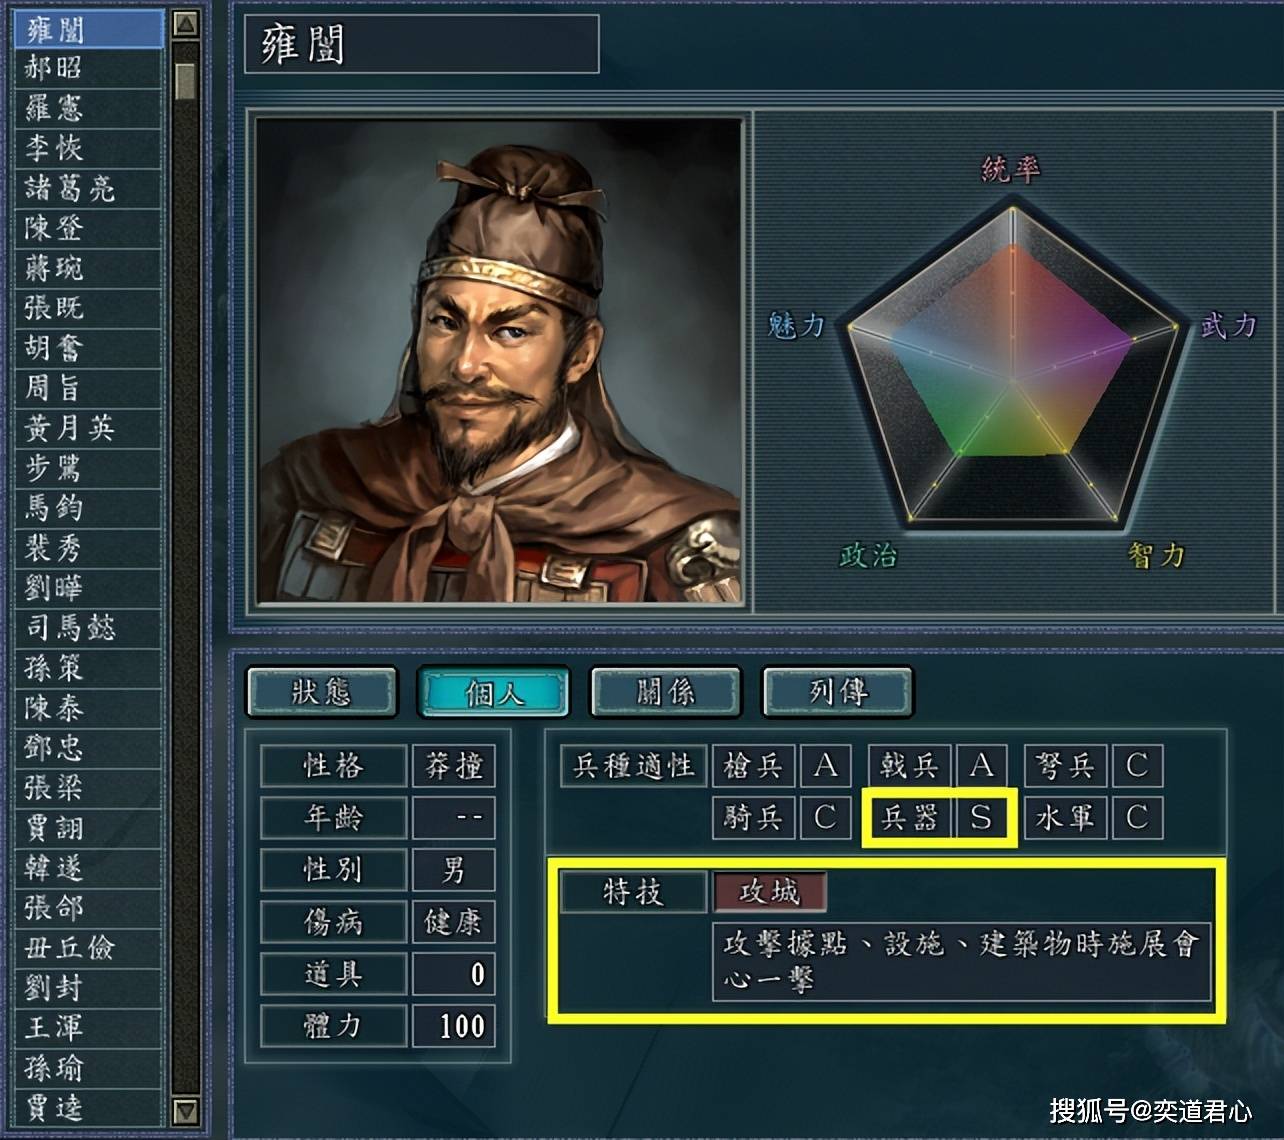Open the 列傳 biography tab
The image size is (1284, 1140).
coord(838,692)
